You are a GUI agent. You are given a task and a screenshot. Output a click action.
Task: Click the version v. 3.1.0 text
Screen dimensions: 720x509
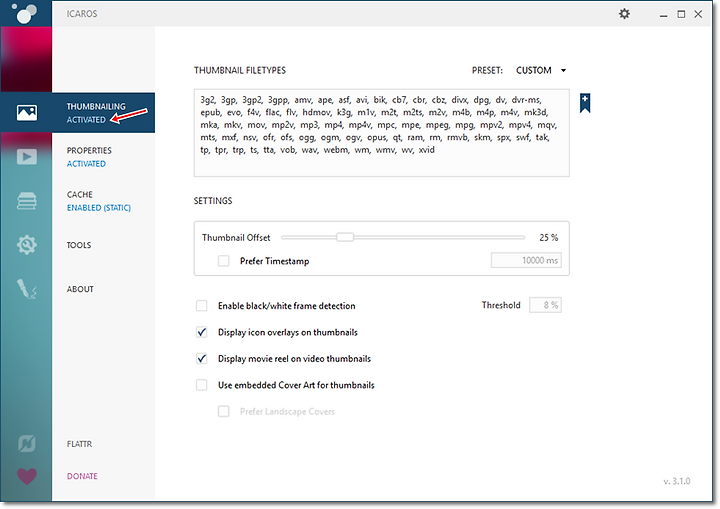677,481
